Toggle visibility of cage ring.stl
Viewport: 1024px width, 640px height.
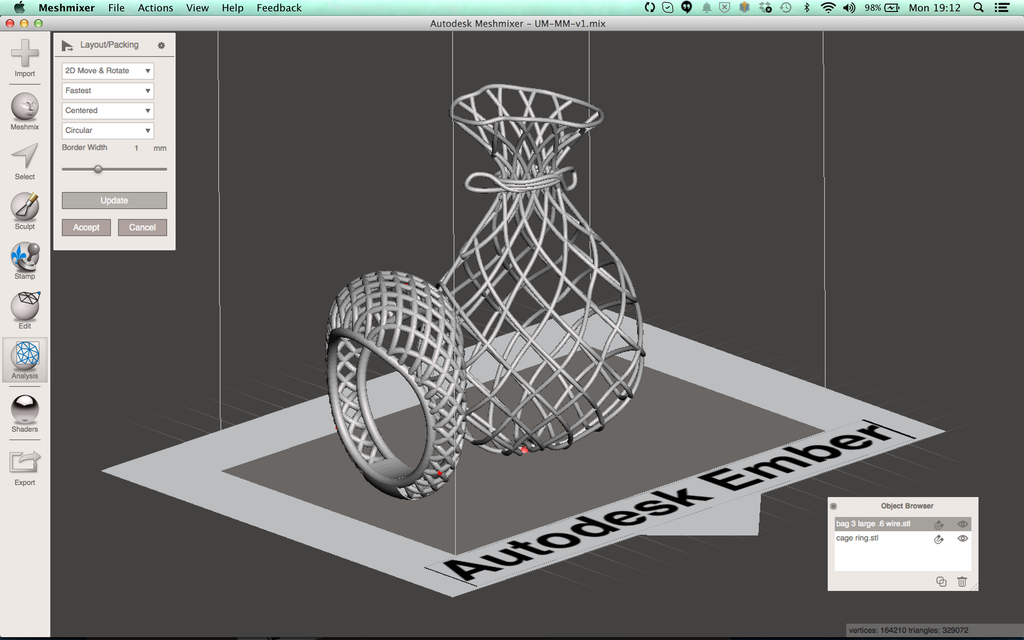[x=962, y=539]
